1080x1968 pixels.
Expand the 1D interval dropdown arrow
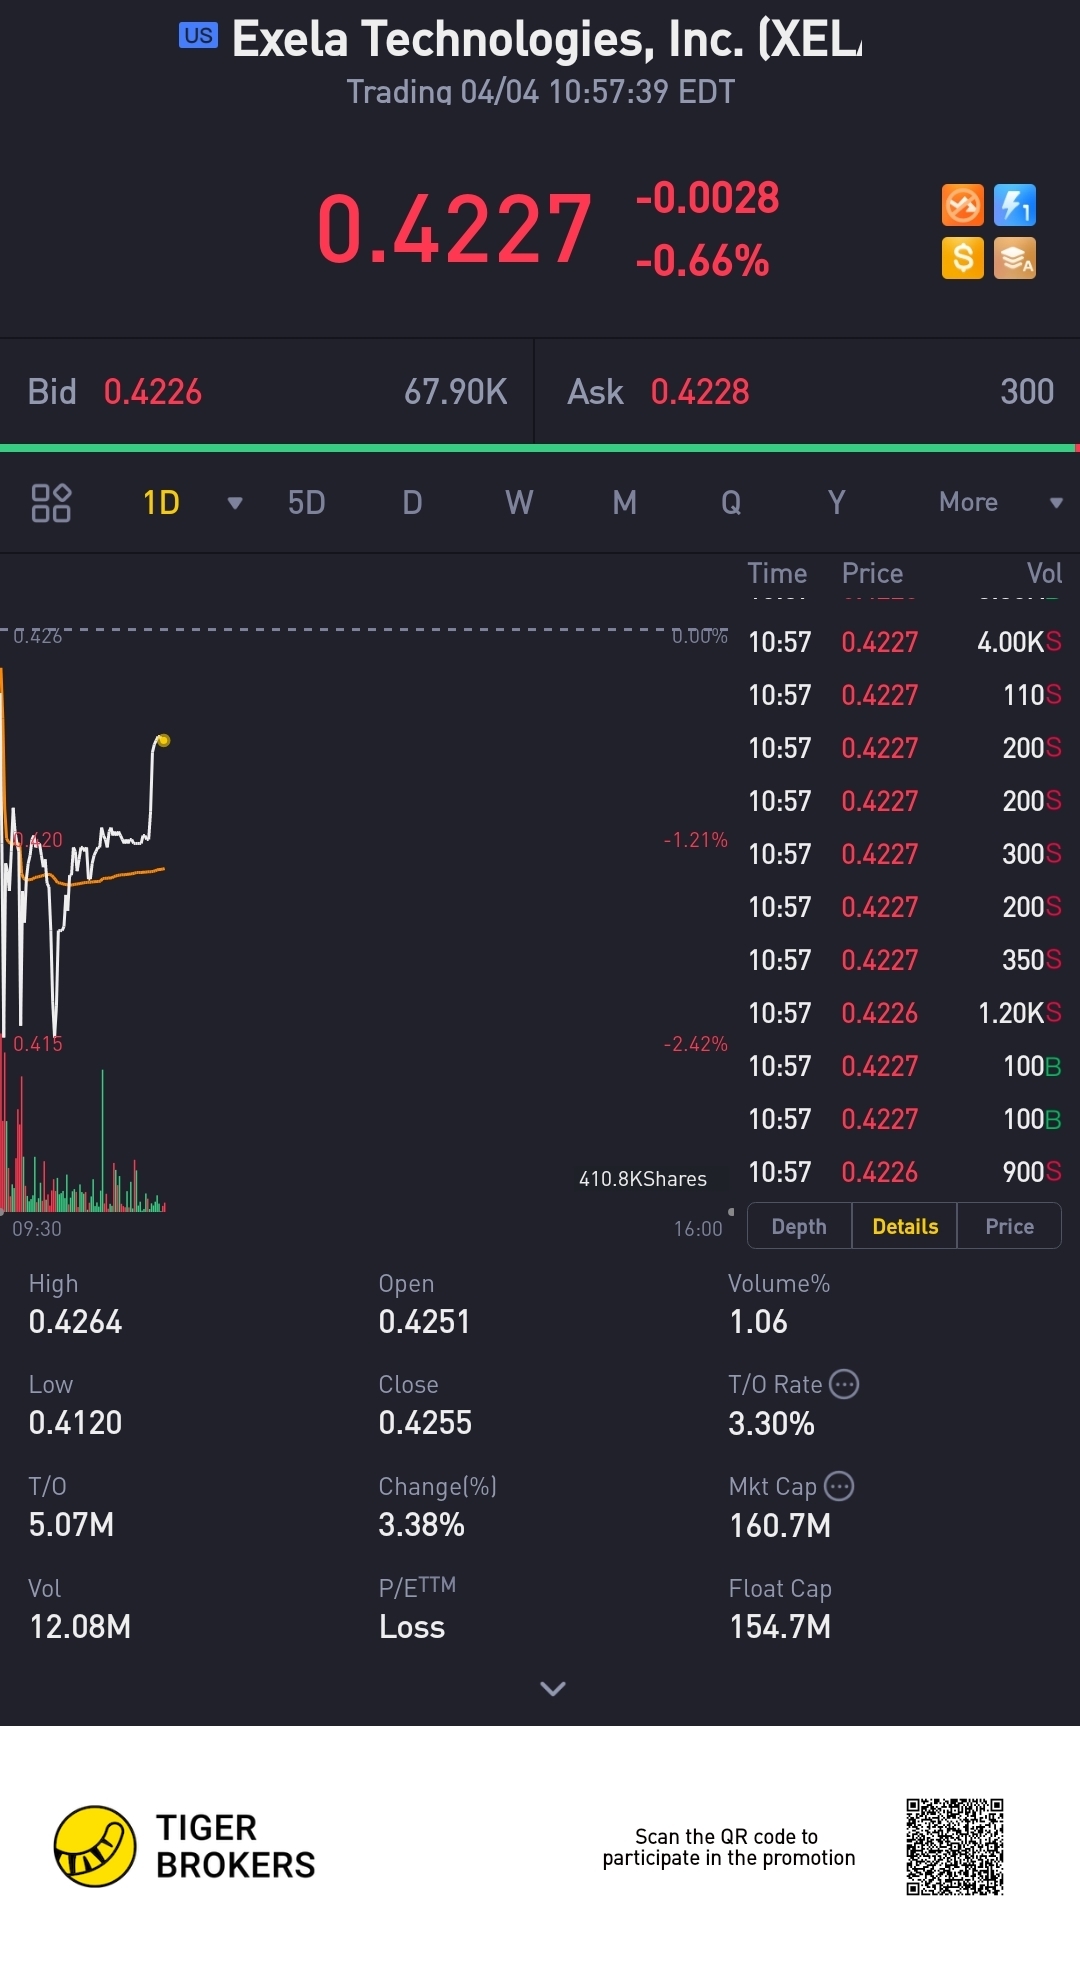click(235, 503)
